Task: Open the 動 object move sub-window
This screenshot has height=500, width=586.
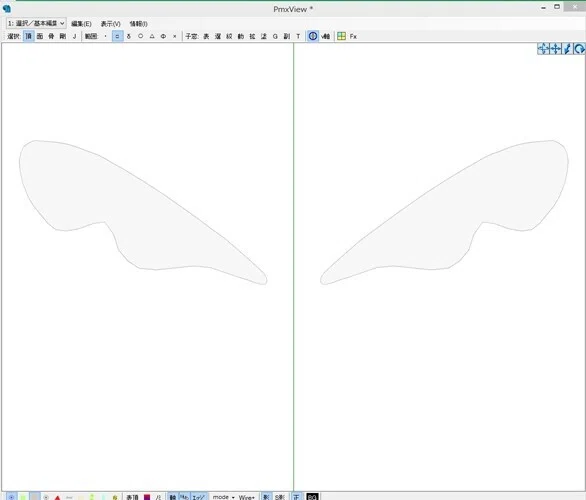Action: click(x=241, y=36)
